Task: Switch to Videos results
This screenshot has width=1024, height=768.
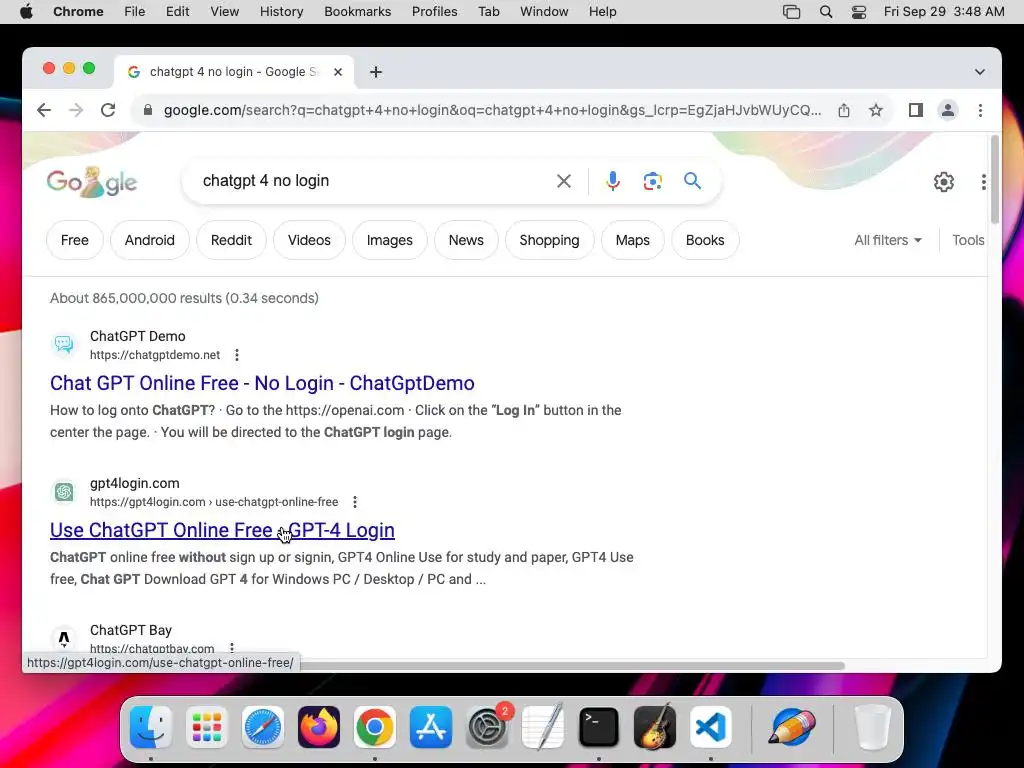Action: click(309, 240)
